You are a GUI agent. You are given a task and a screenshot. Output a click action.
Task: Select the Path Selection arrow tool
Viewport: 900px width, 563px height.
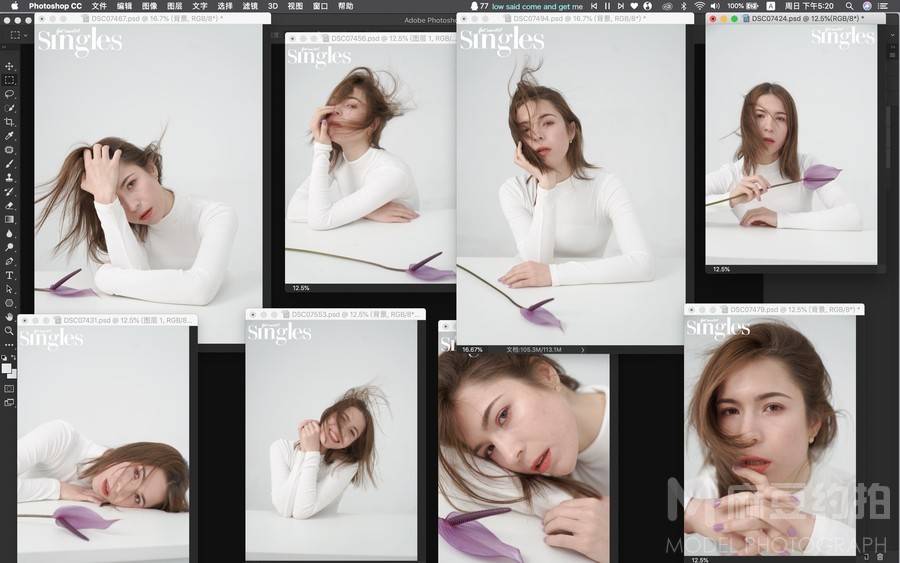9,289
